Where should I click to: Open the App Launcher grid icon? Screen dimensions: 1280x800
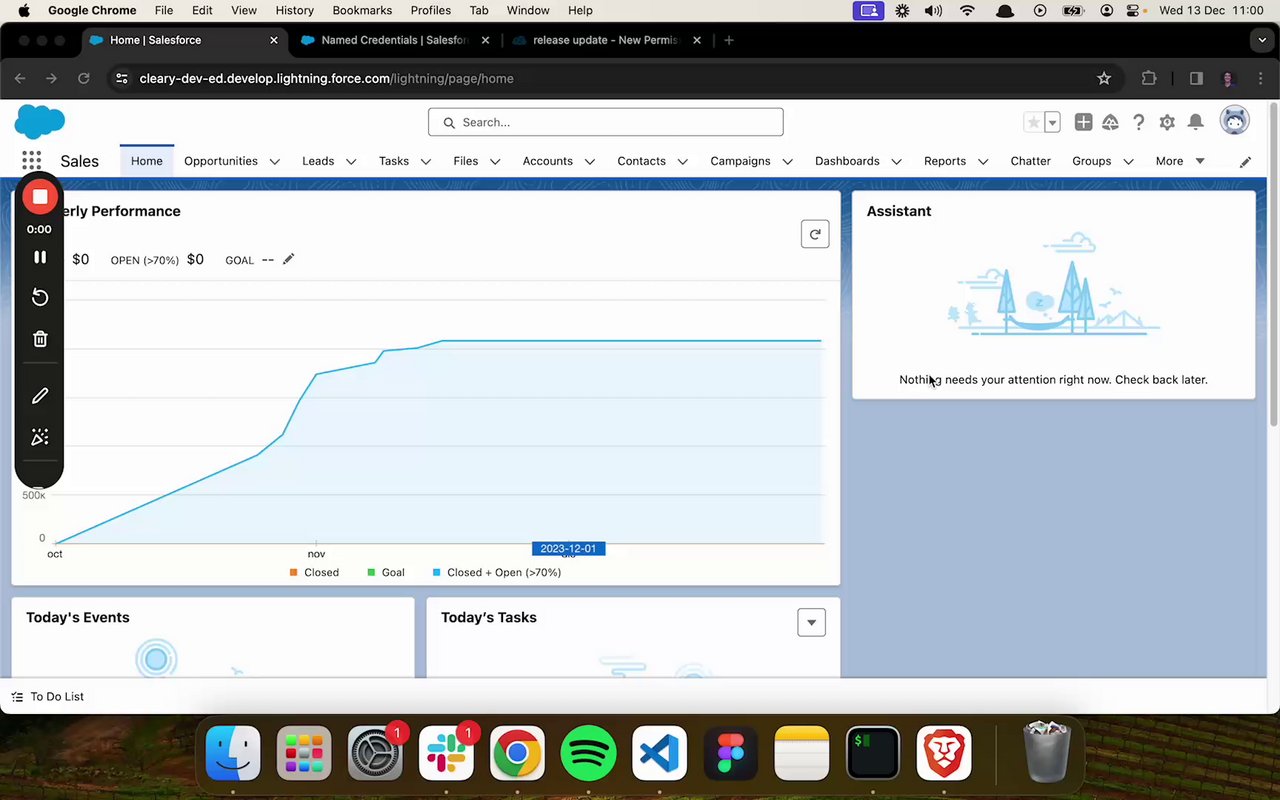[x=32, y=161]
